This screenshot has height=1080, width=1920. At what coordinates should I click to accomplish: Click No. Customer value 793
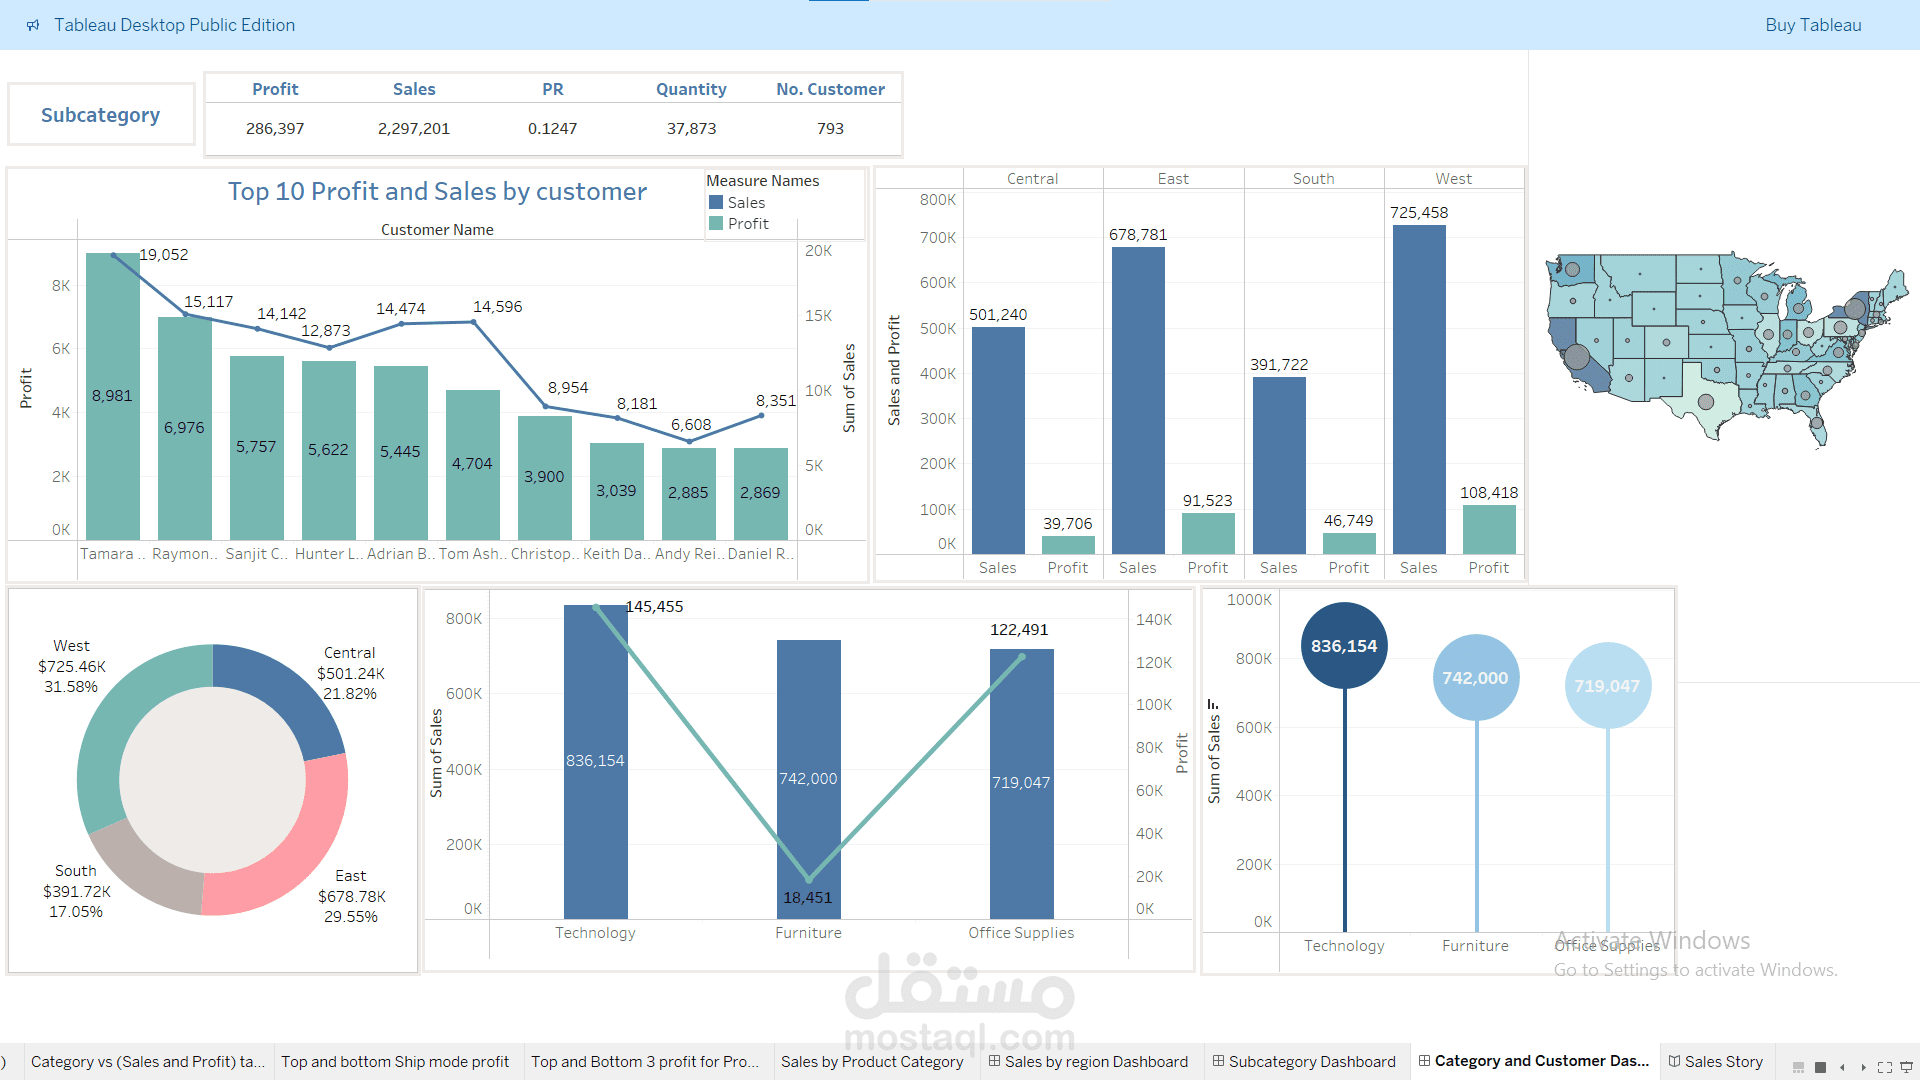(x=830, y=128)
